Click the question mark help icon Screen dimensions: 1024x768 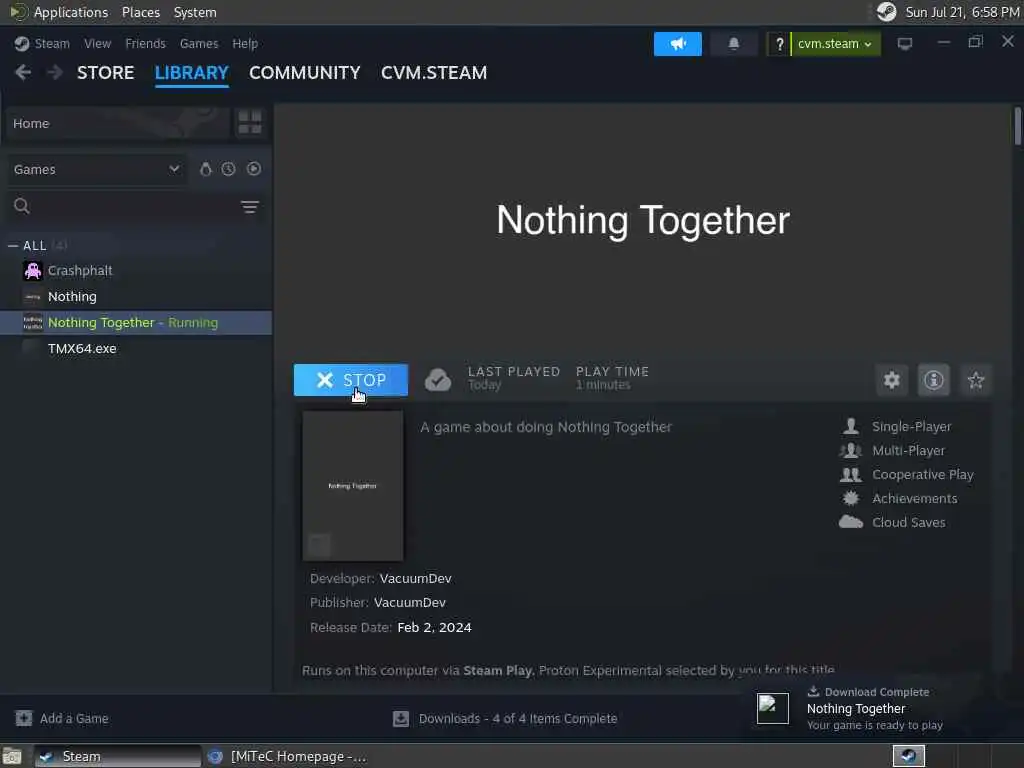[x=778, y=44]
